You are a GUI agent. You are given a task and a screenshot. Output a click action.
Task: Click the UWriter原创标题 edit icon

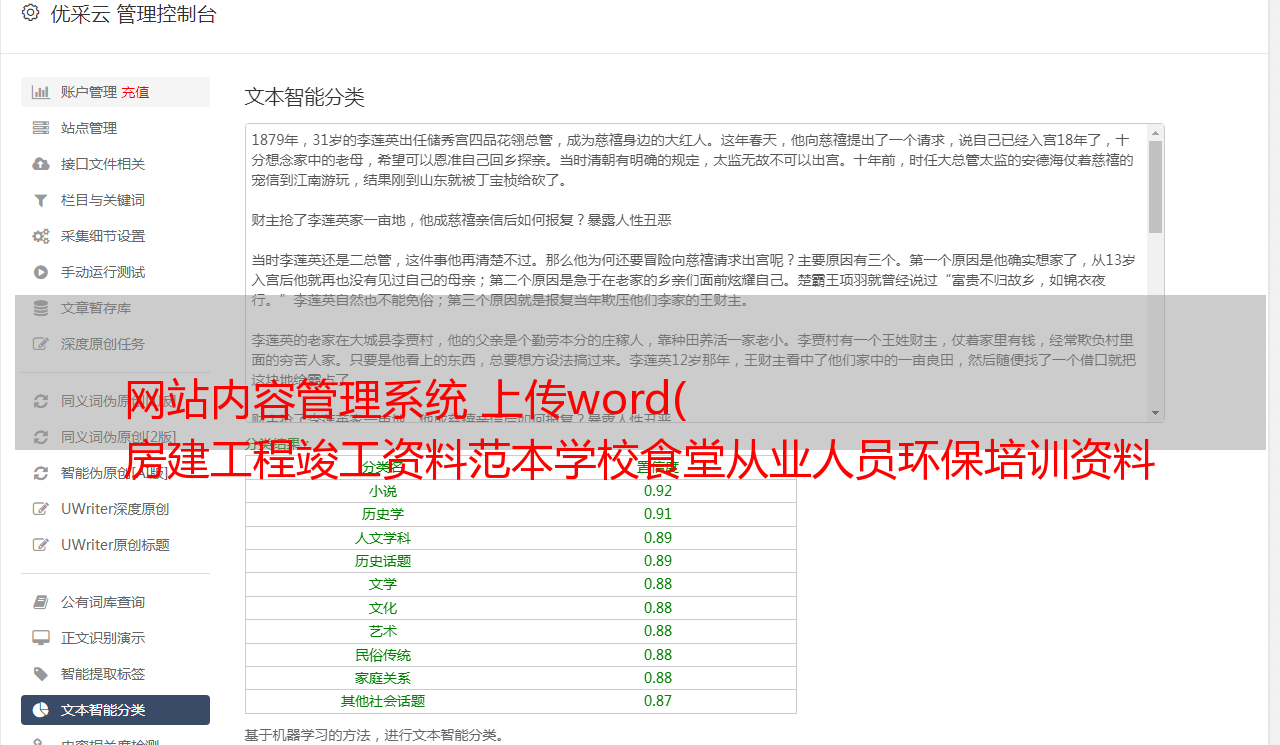click(x=41, y=545)
